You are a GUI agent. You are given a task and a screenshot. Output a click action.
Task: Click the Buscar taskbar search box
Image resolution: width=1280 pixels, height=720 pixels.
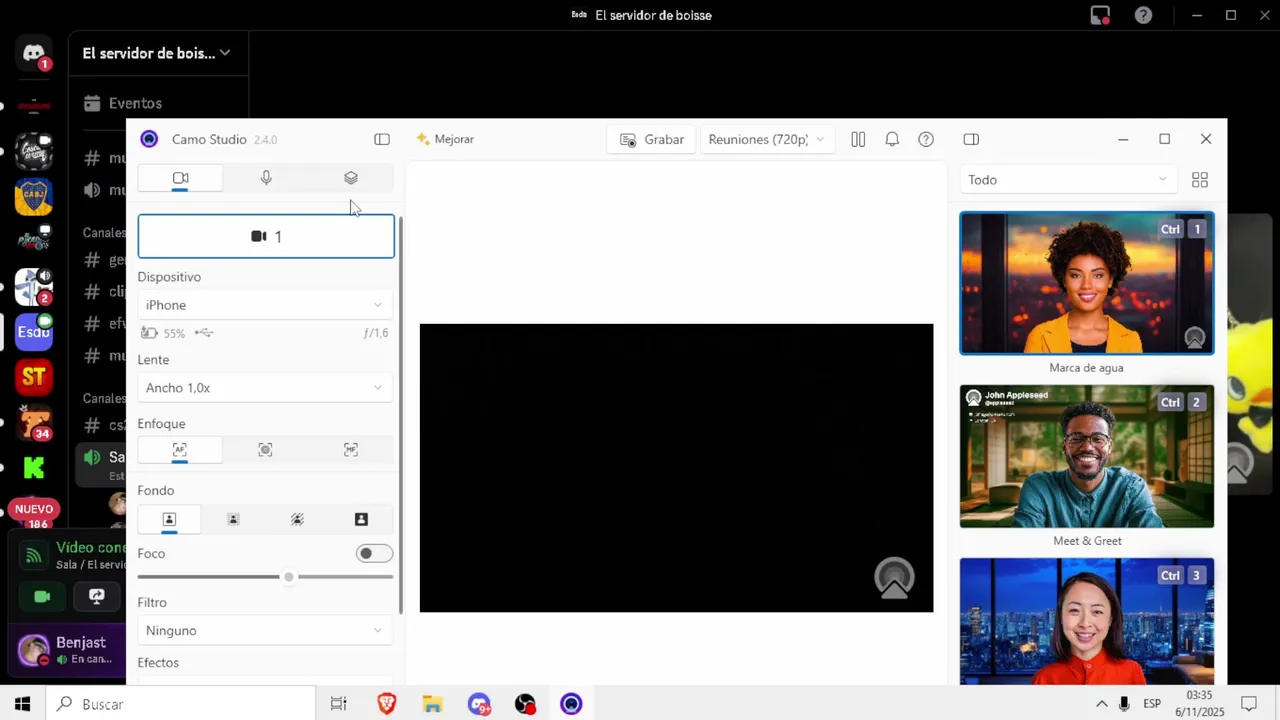[180, 704]
